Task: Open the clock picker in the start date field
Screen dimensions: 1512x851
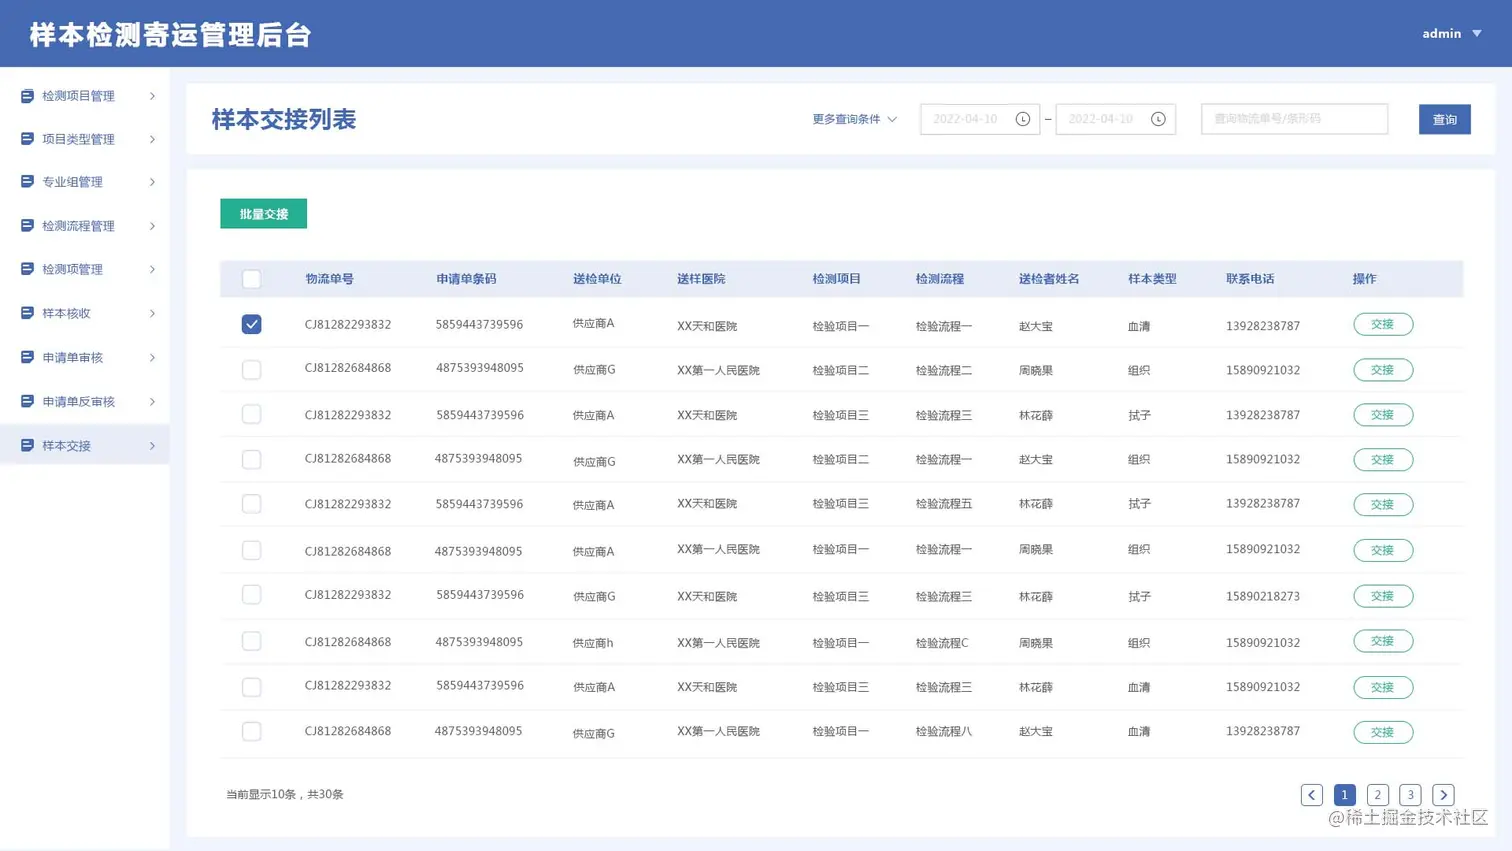Action: (x=1022, y=119)
